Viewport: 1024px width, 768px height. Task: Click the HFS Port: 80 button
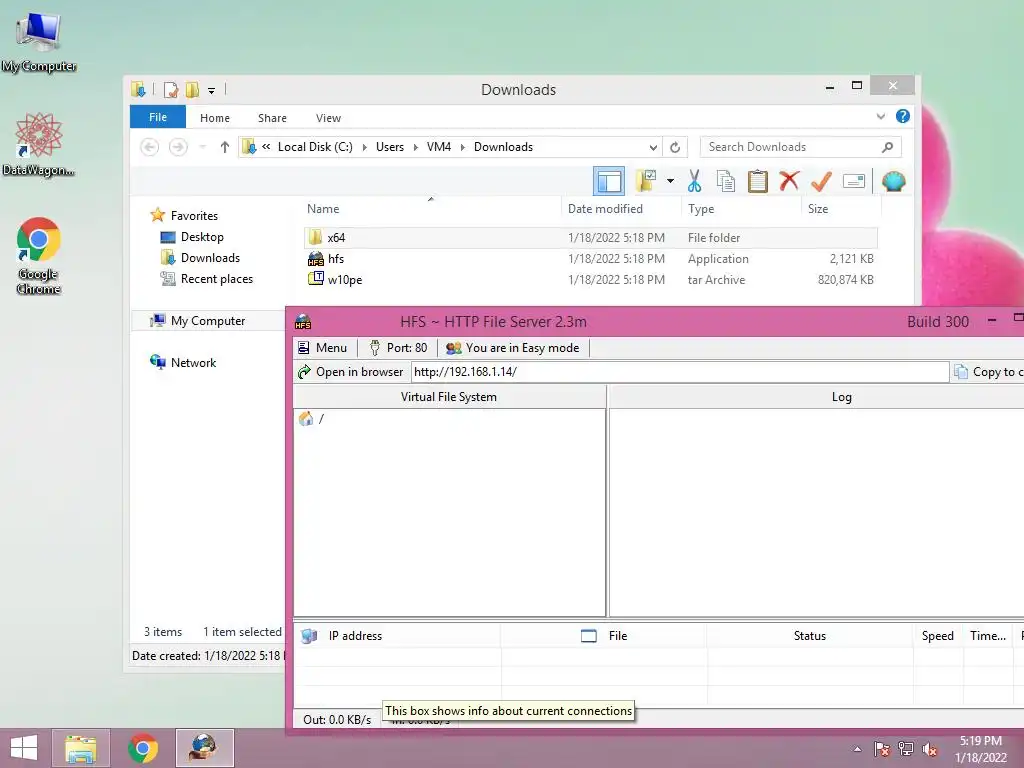tap(397, 348)
